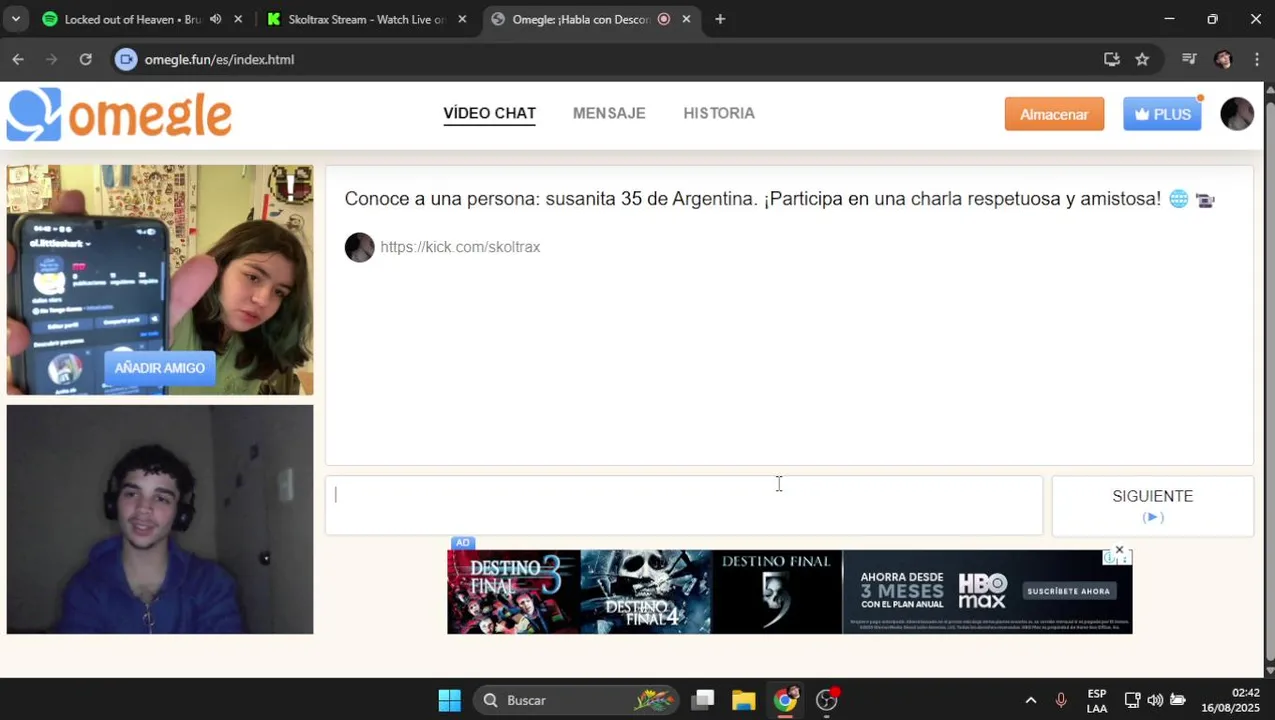
Task: Go back to the previous page
Action: pyautogui.click(x=18, y=59)
